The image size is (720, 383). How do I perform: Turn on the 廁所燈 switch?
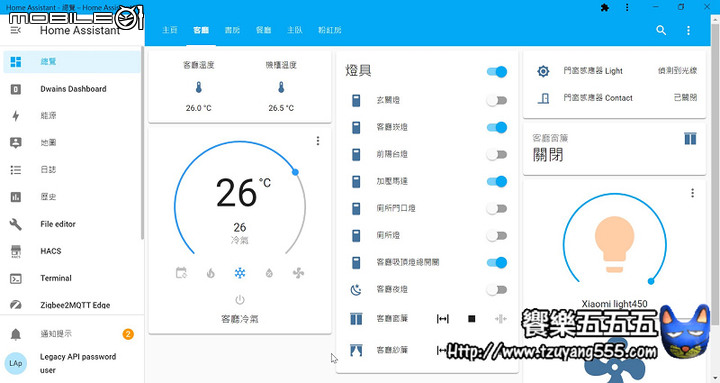(497, 236)
